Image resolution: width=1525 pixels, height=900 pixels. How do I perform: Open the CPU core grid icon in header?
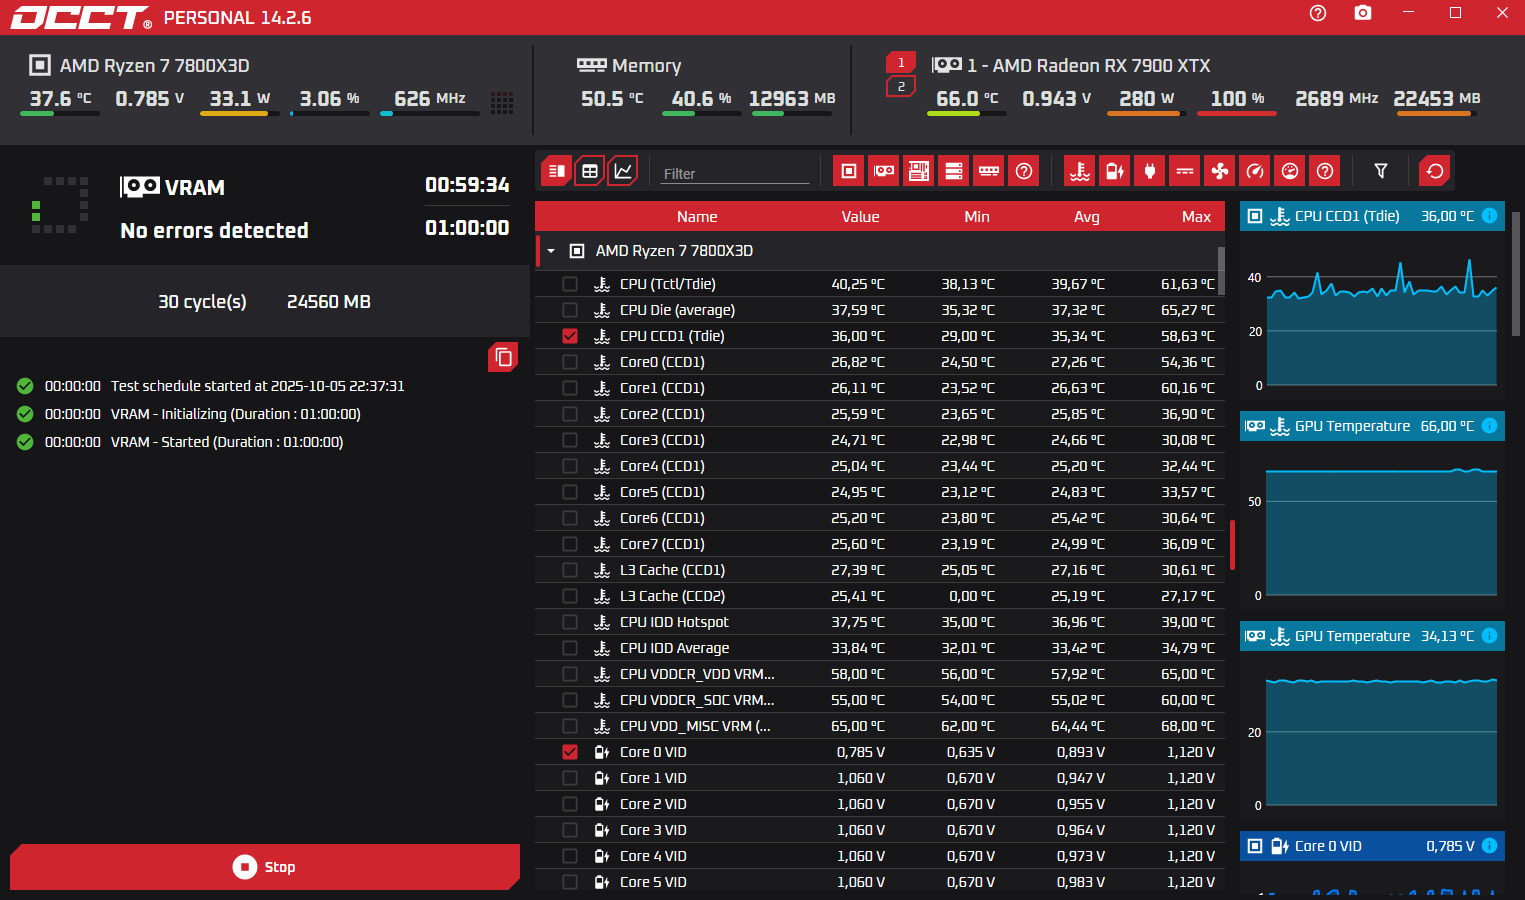(x=502, y=102)
